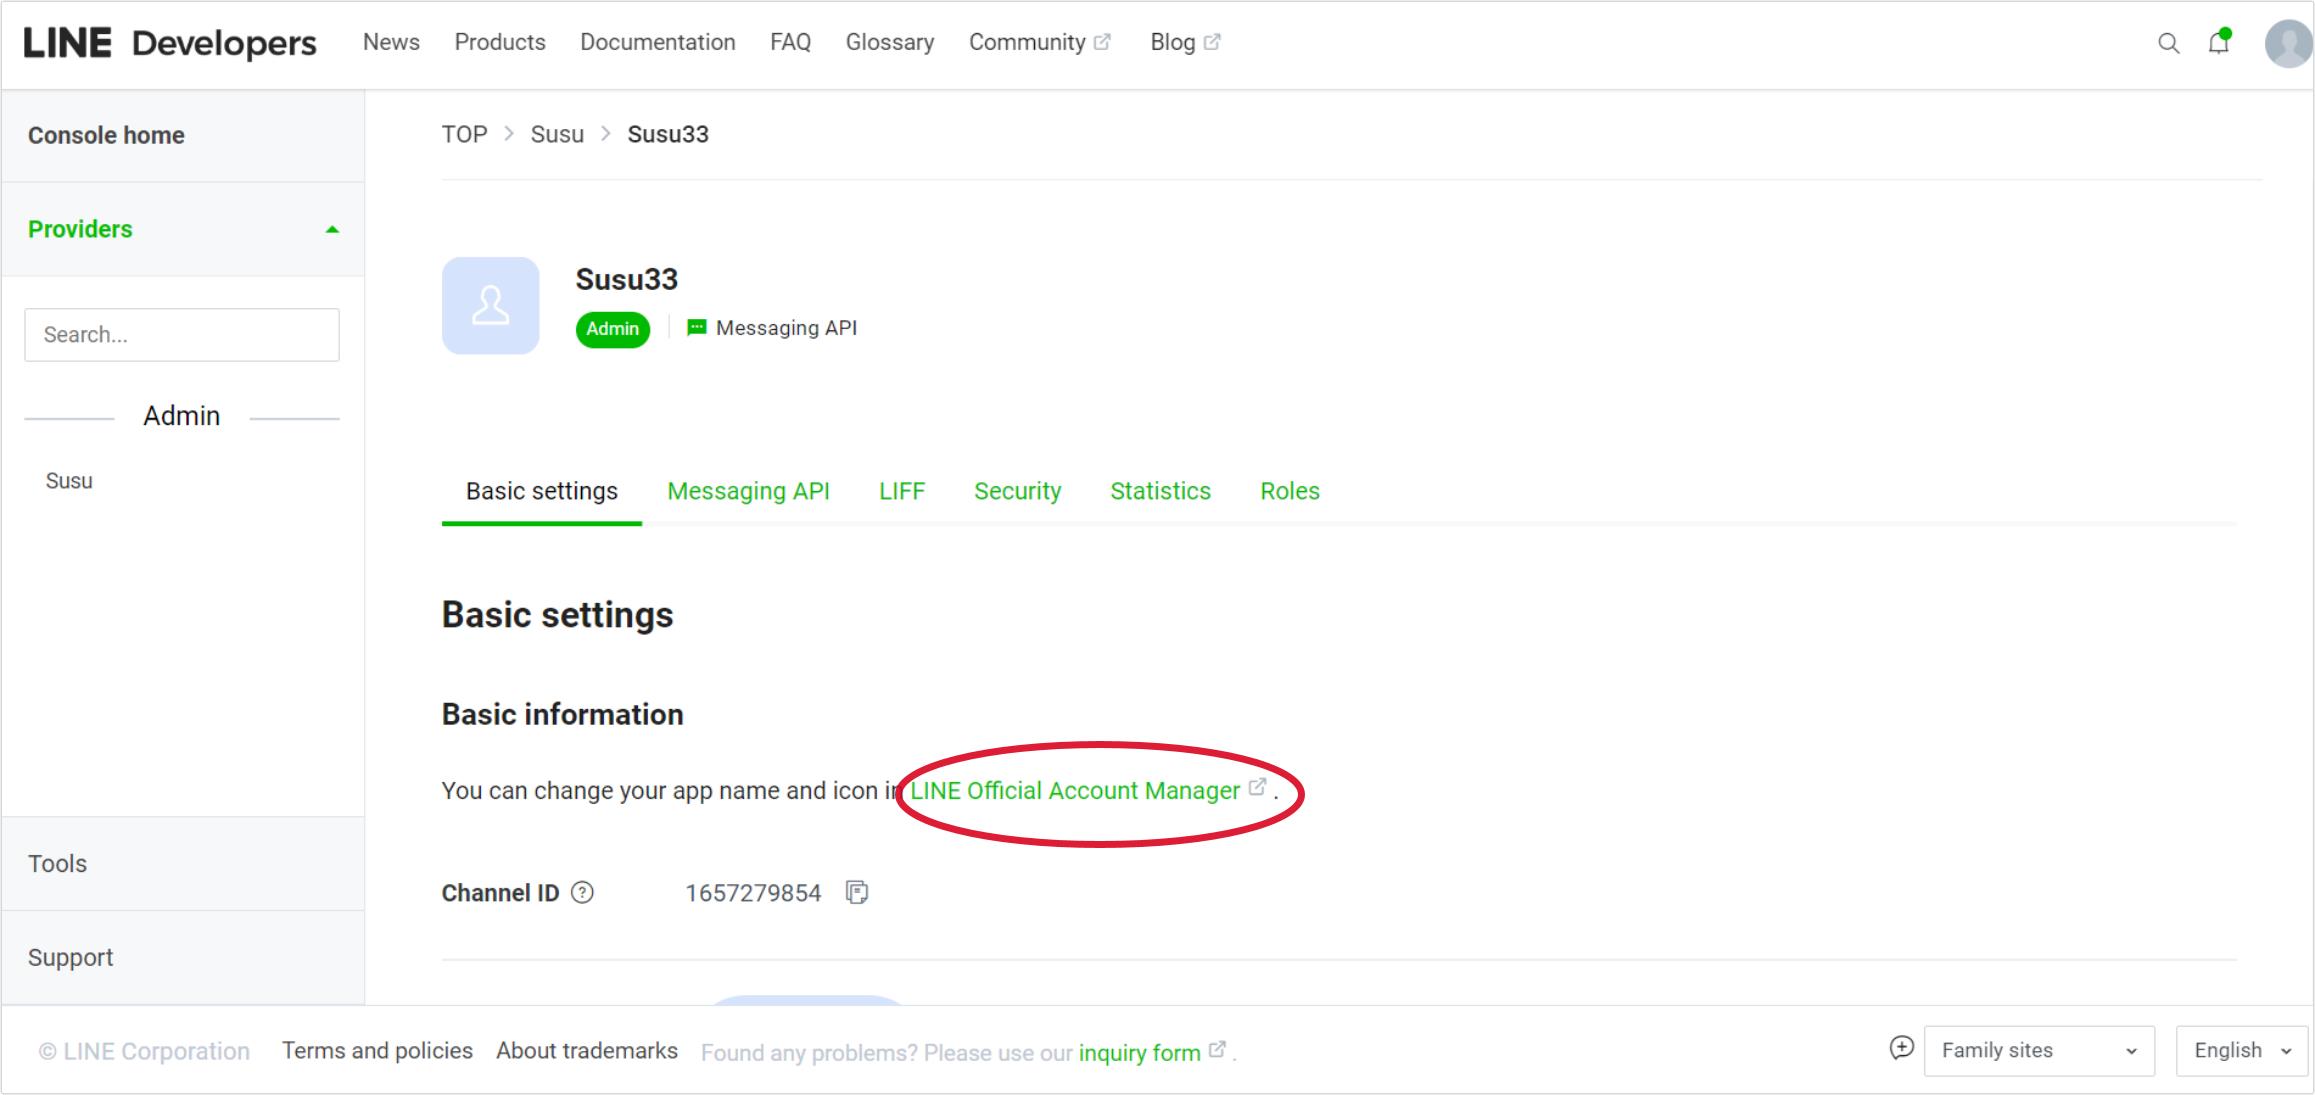
Task: Copy the Channel ID using the copy icon
Action: [857, 892]
